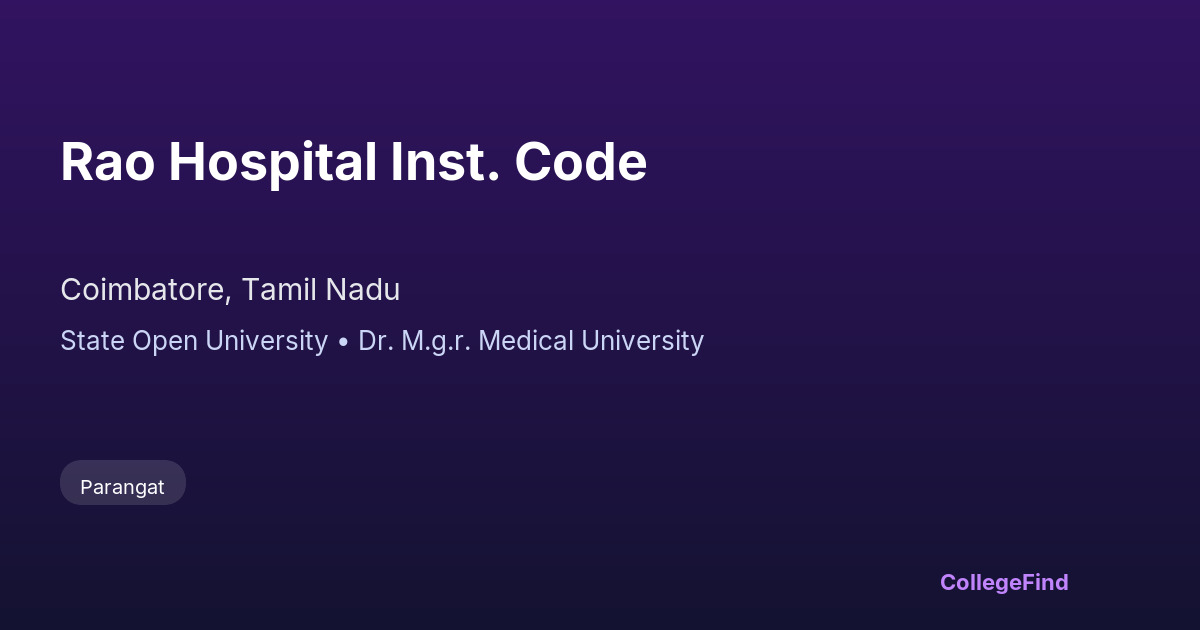Click the bullet separator between university names

[x=343, y=342]
